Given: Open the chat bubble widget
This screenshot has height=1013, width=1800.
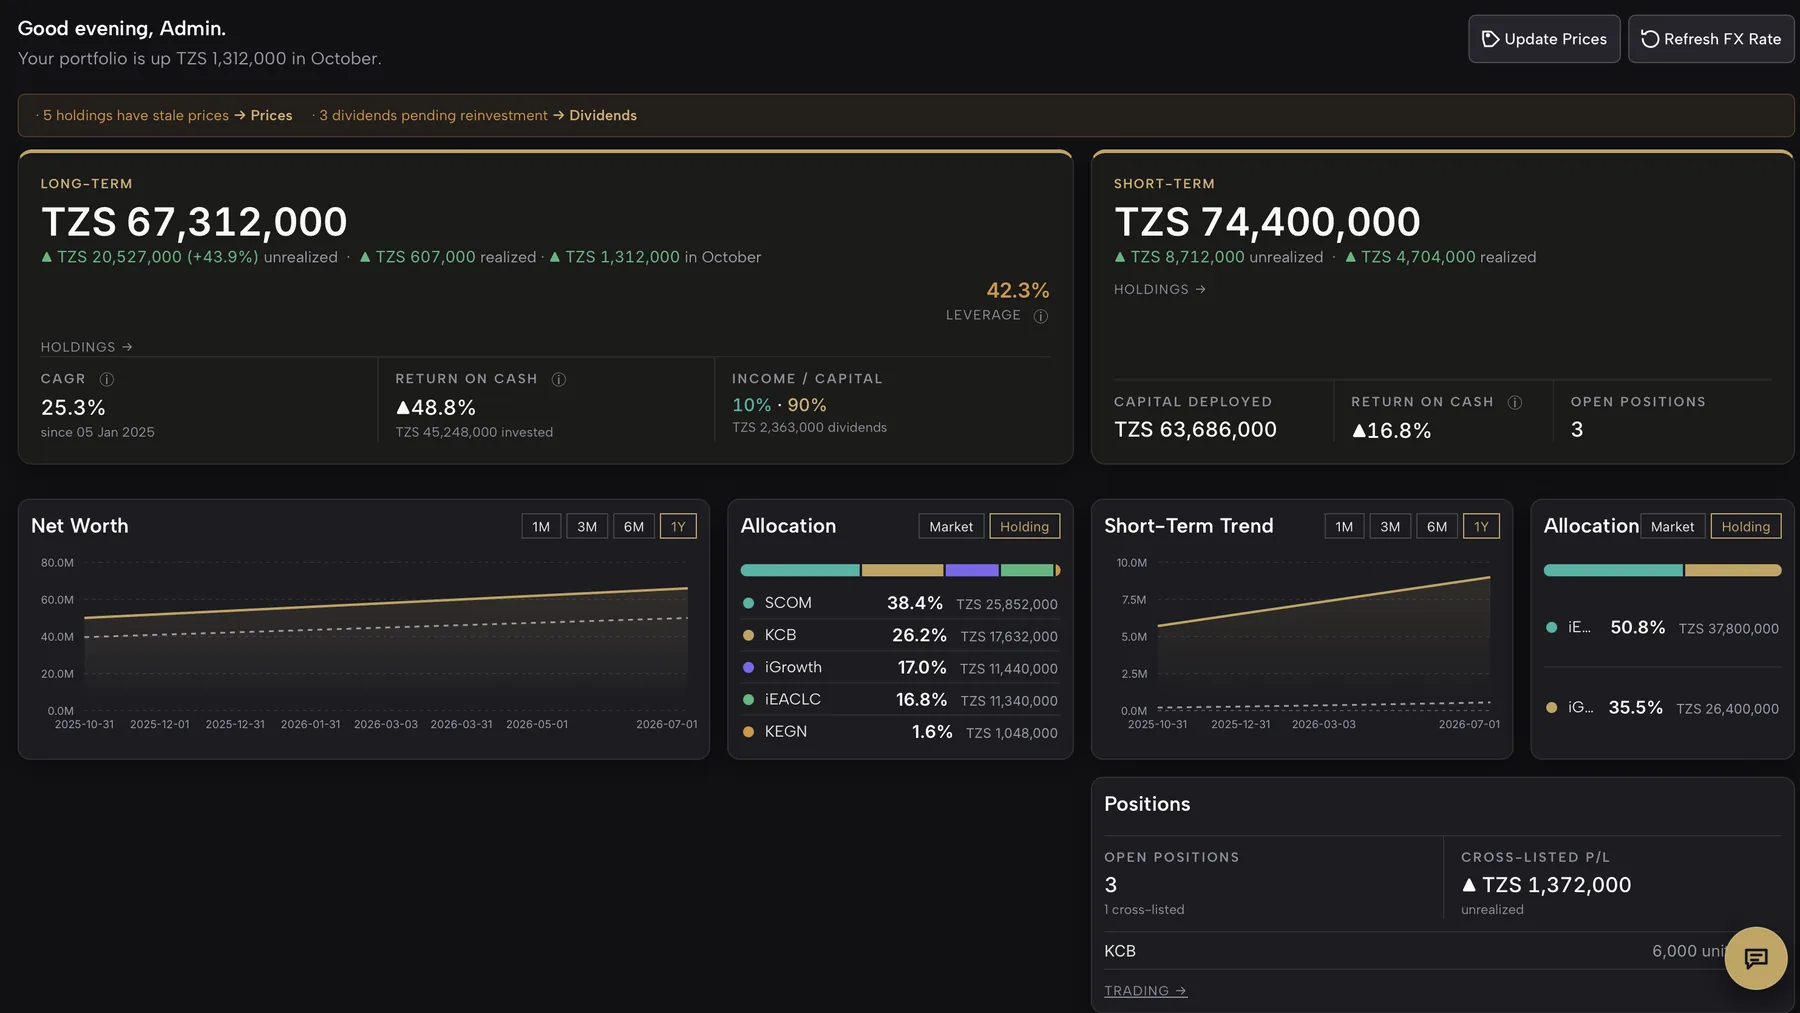Looking at the screenshot, I should pos(1755,958).
